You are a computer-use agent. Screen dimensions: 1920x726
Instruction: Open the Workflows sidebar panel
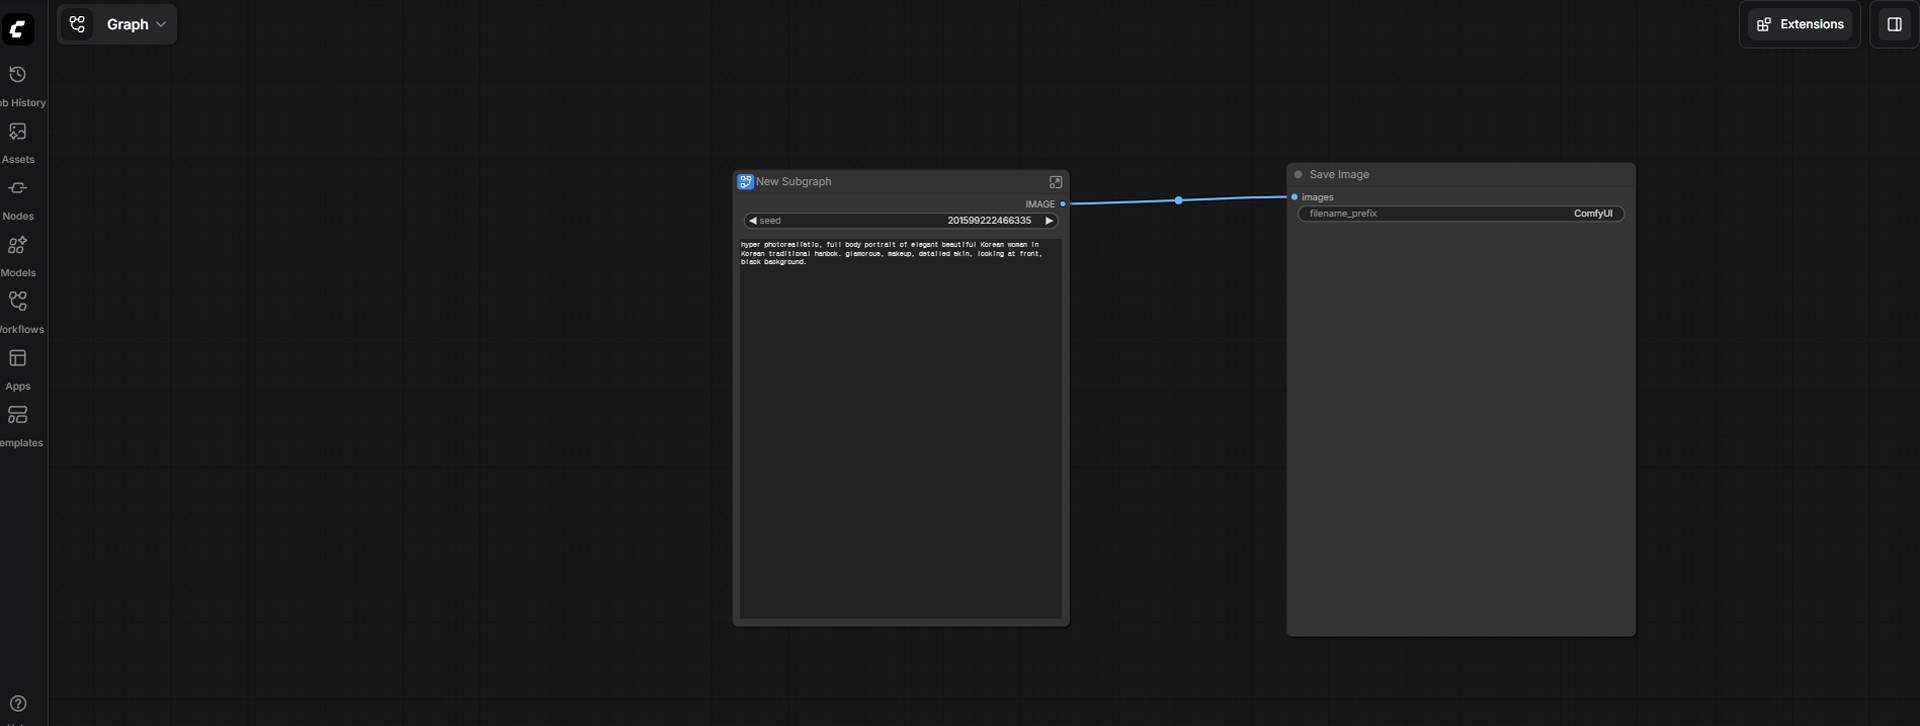click(x=18, y=313)
